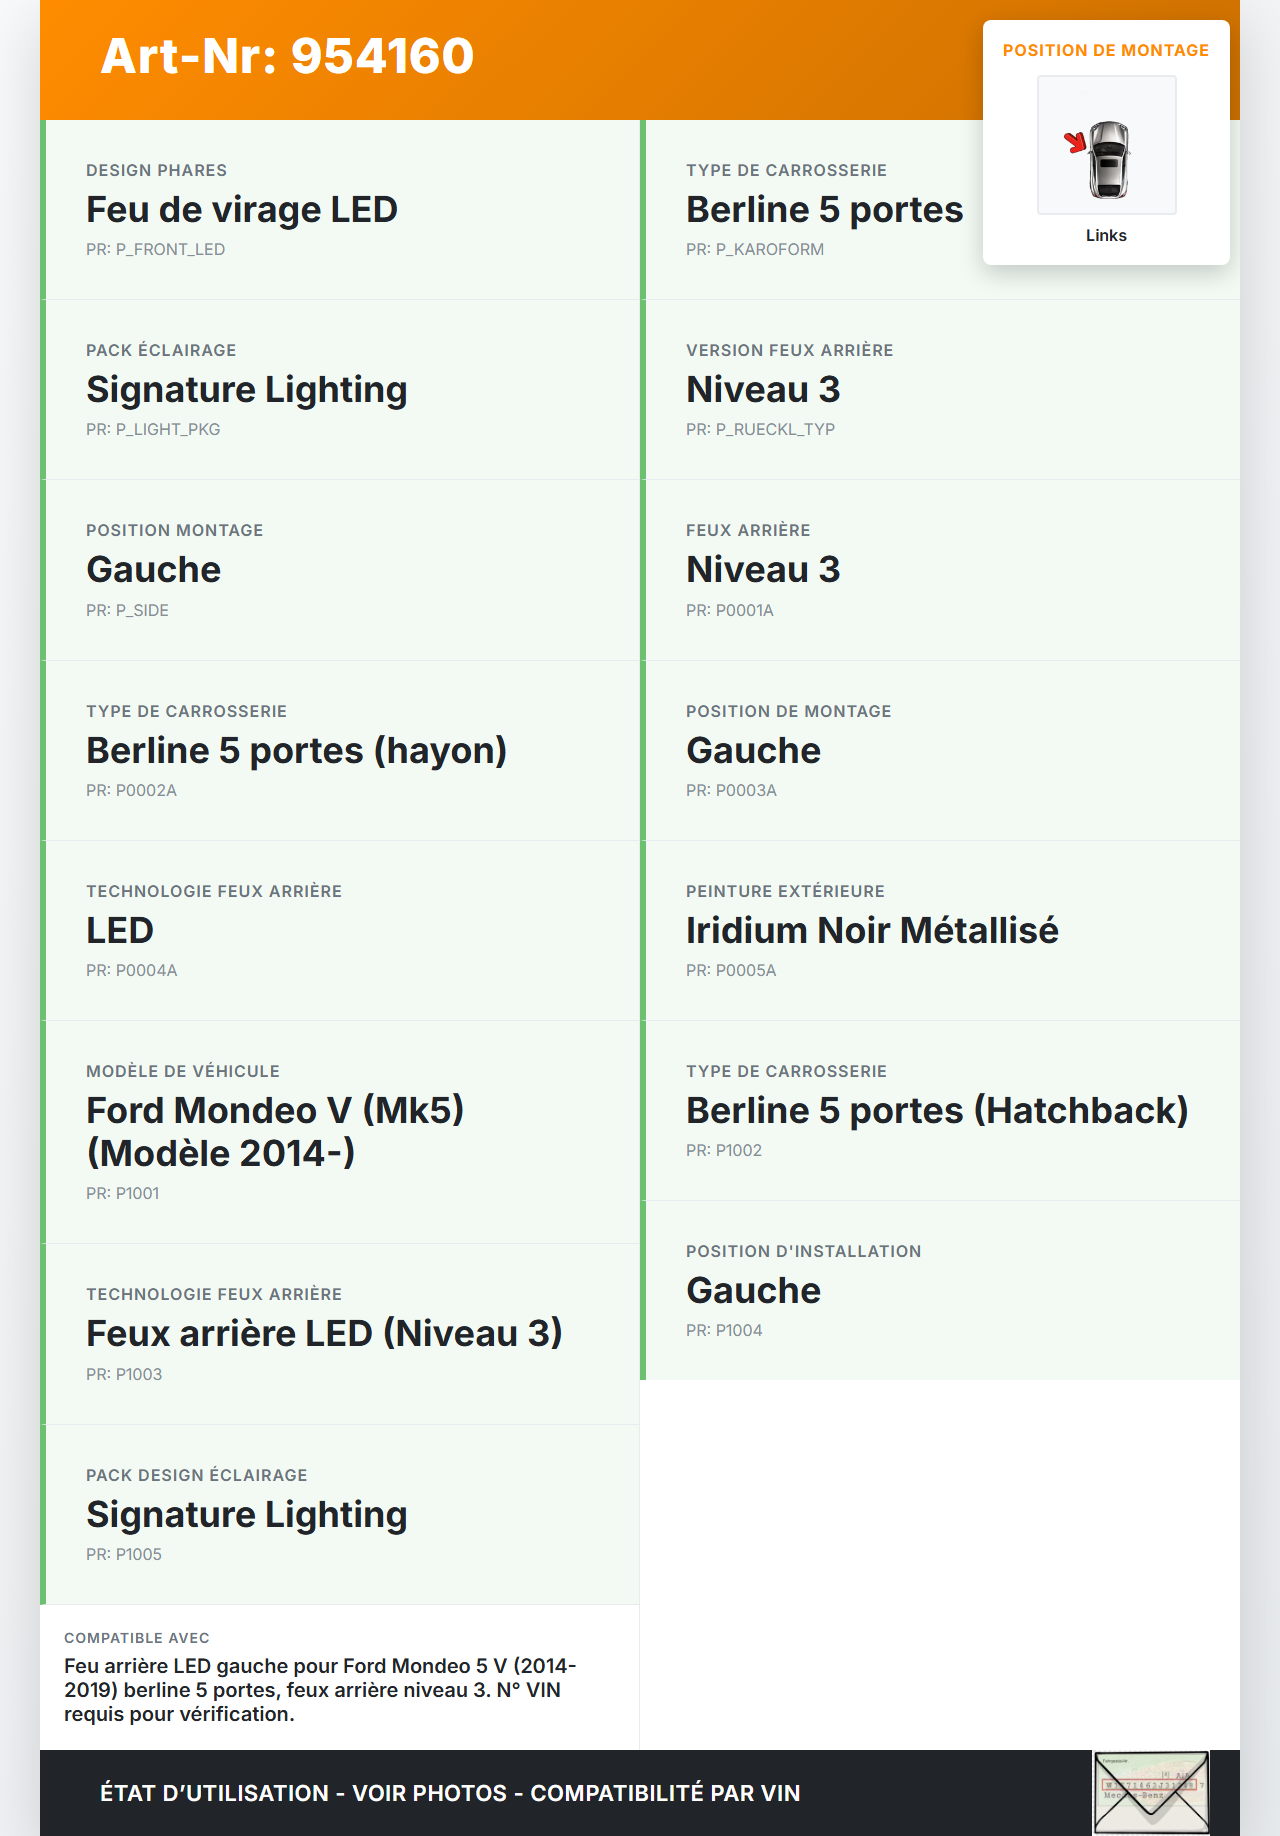Click the PR: P_SIDE code

[127, 610]
